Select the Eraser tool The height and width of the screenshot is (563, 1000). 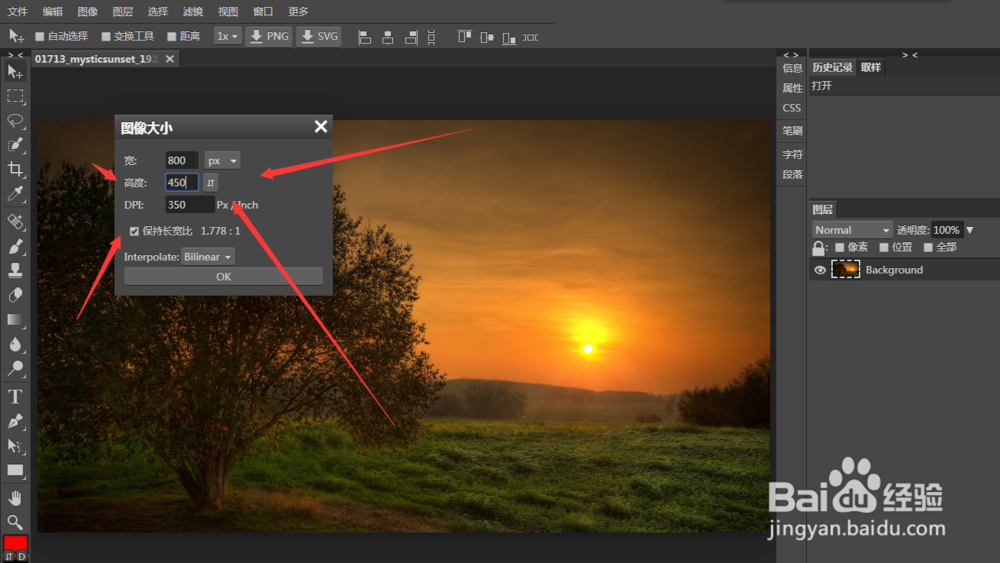(15, 295)
